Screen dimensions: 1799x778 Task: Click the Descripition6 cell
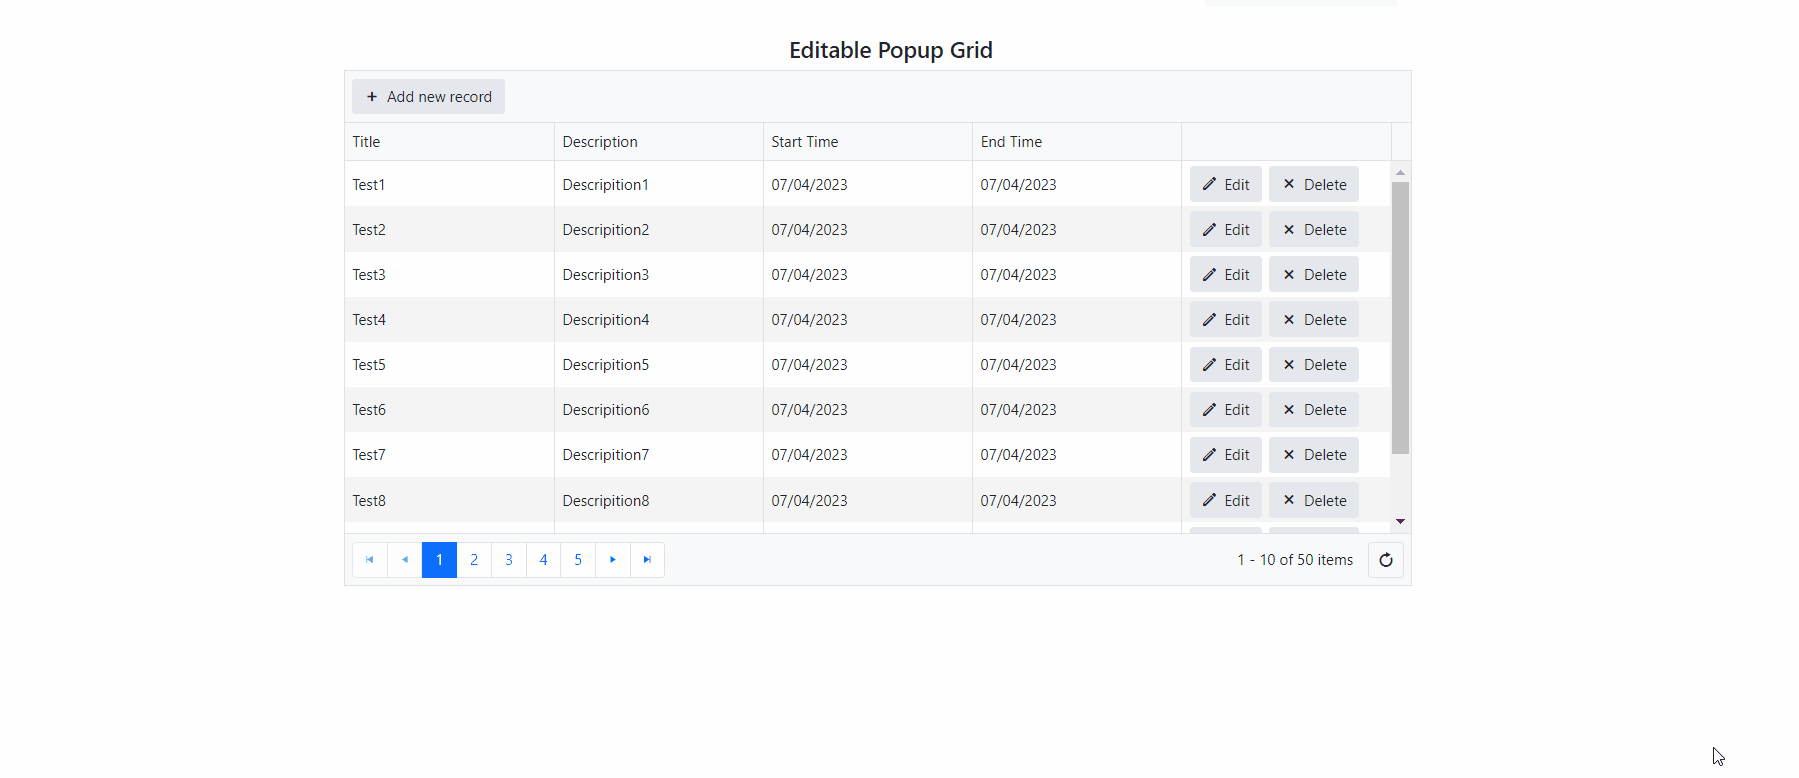(659, 409)
